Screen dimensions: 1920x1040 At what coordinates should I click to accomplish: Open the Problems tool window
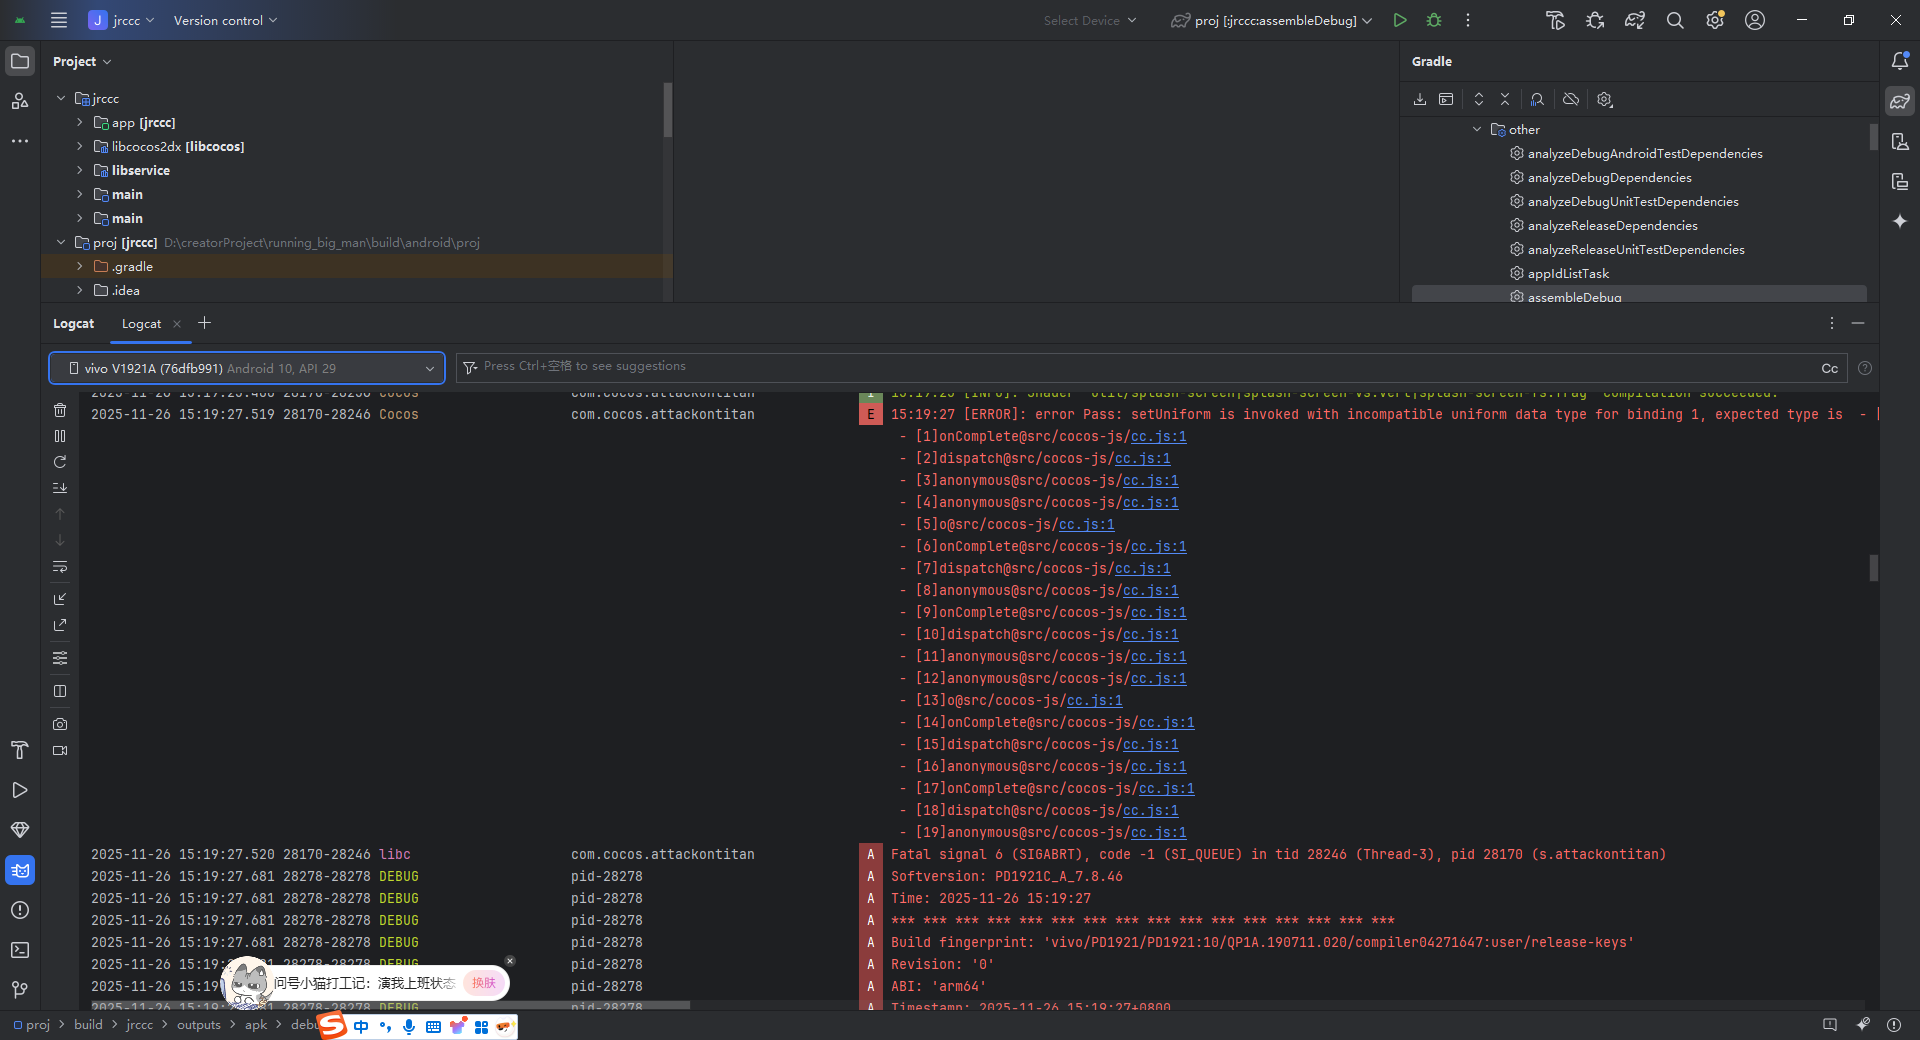[20, 910]
